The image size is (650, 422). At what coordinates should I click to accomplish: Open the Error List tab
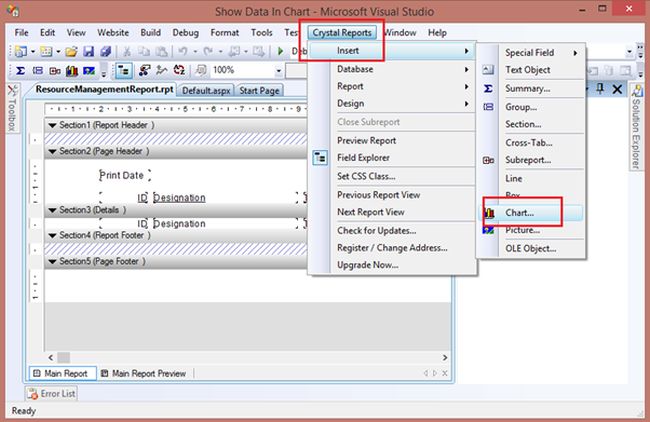pos(52,393)
